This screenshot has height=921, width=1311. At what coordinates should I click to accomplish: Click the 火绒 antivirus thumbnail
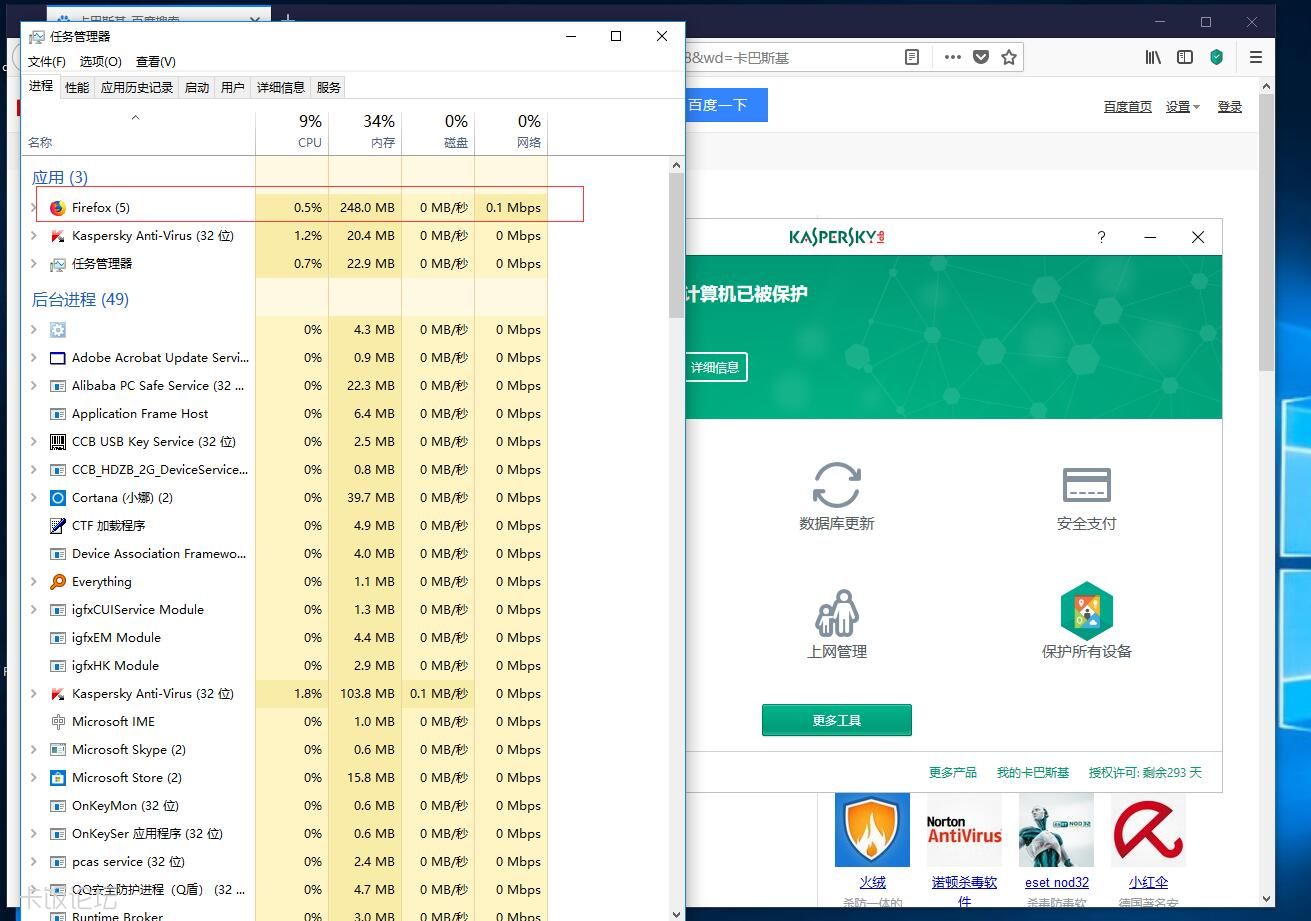pos(873,830)
